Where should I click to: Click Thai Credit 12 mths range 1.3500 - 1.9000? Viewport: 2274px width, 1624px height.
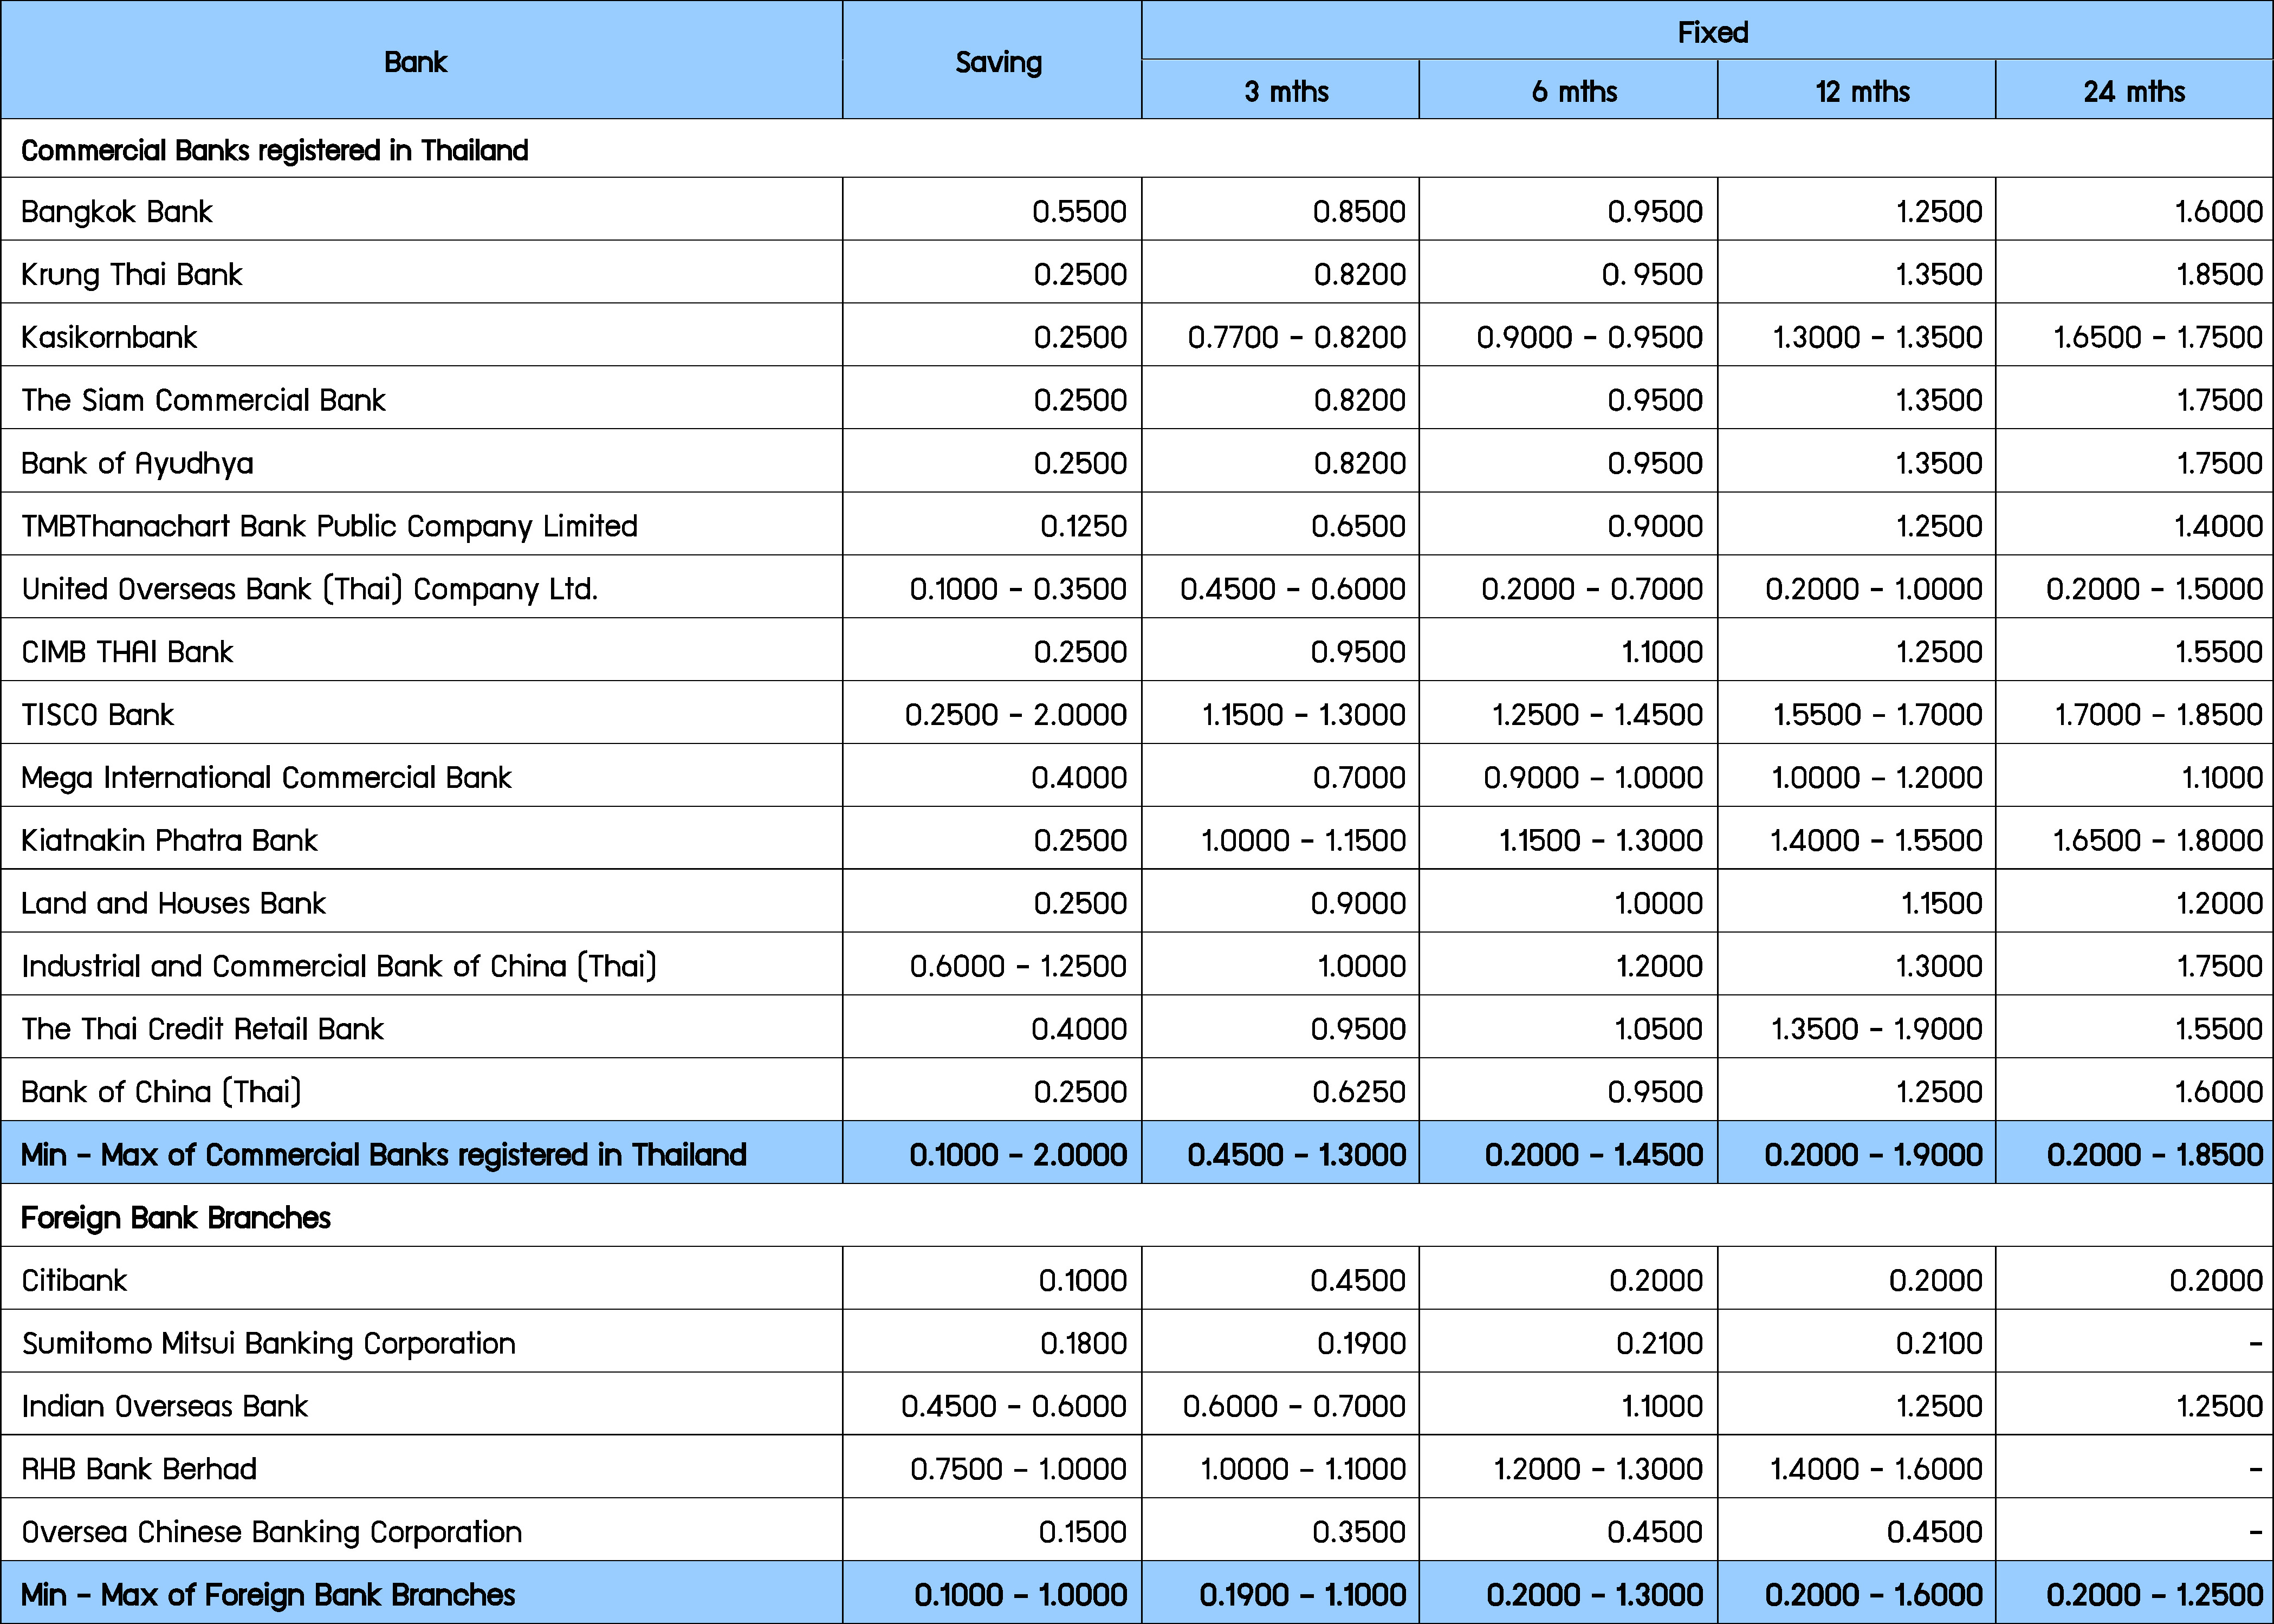(1877, 1029)
